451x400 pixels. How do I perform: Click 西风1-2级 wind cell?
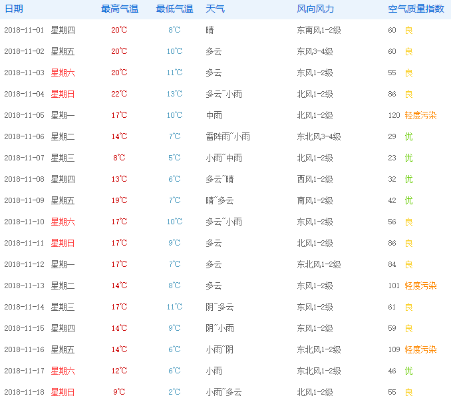coord(315,179)
